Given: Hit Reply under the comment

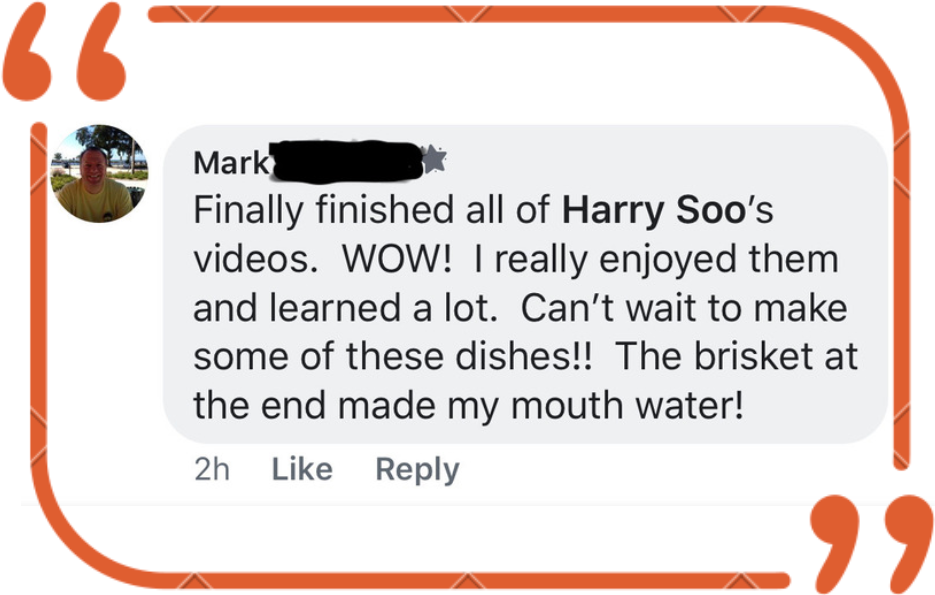Looking at the screenshot, I should 417,469.
